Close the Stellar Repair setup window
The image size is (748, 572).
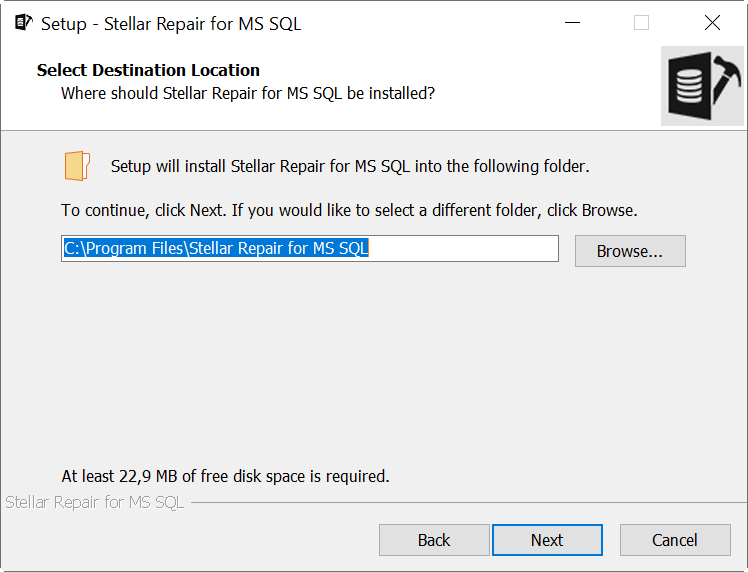[x=712, y=22]
